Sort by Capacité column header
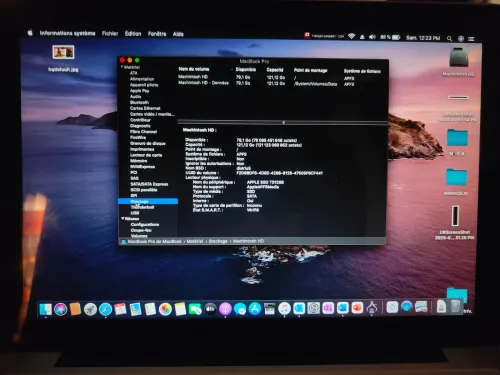Screen dimensions: 500x375 pyautogui.click(x=275, y=70)
